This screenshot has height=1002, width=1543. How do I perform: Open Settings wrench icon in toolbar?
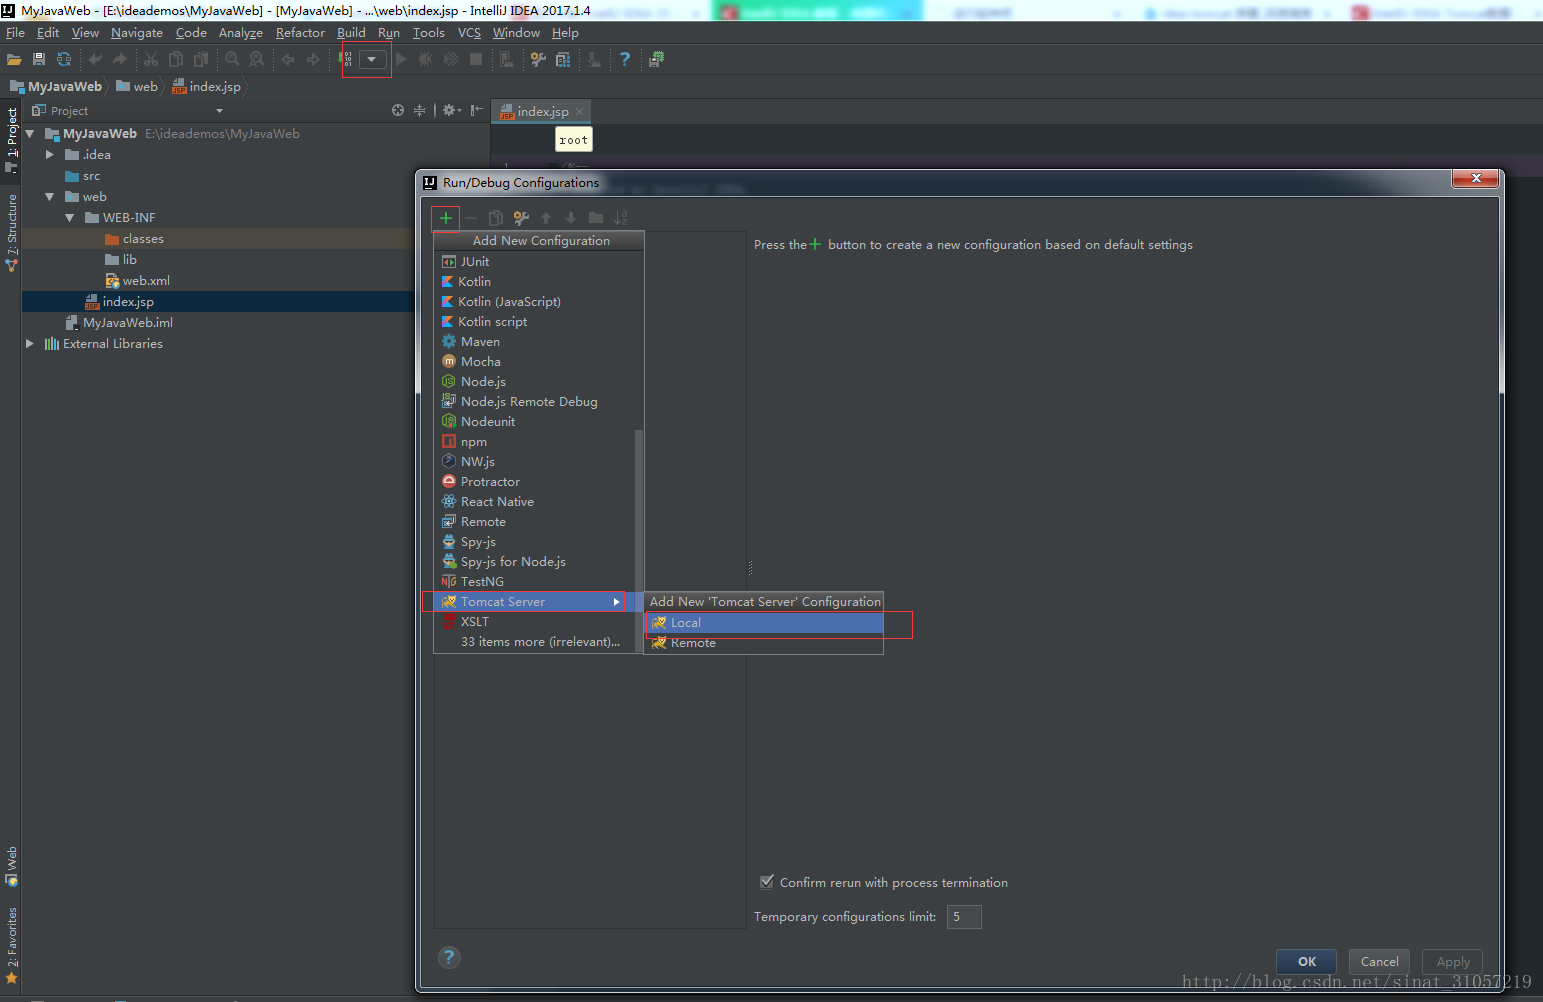click(538, 59)
